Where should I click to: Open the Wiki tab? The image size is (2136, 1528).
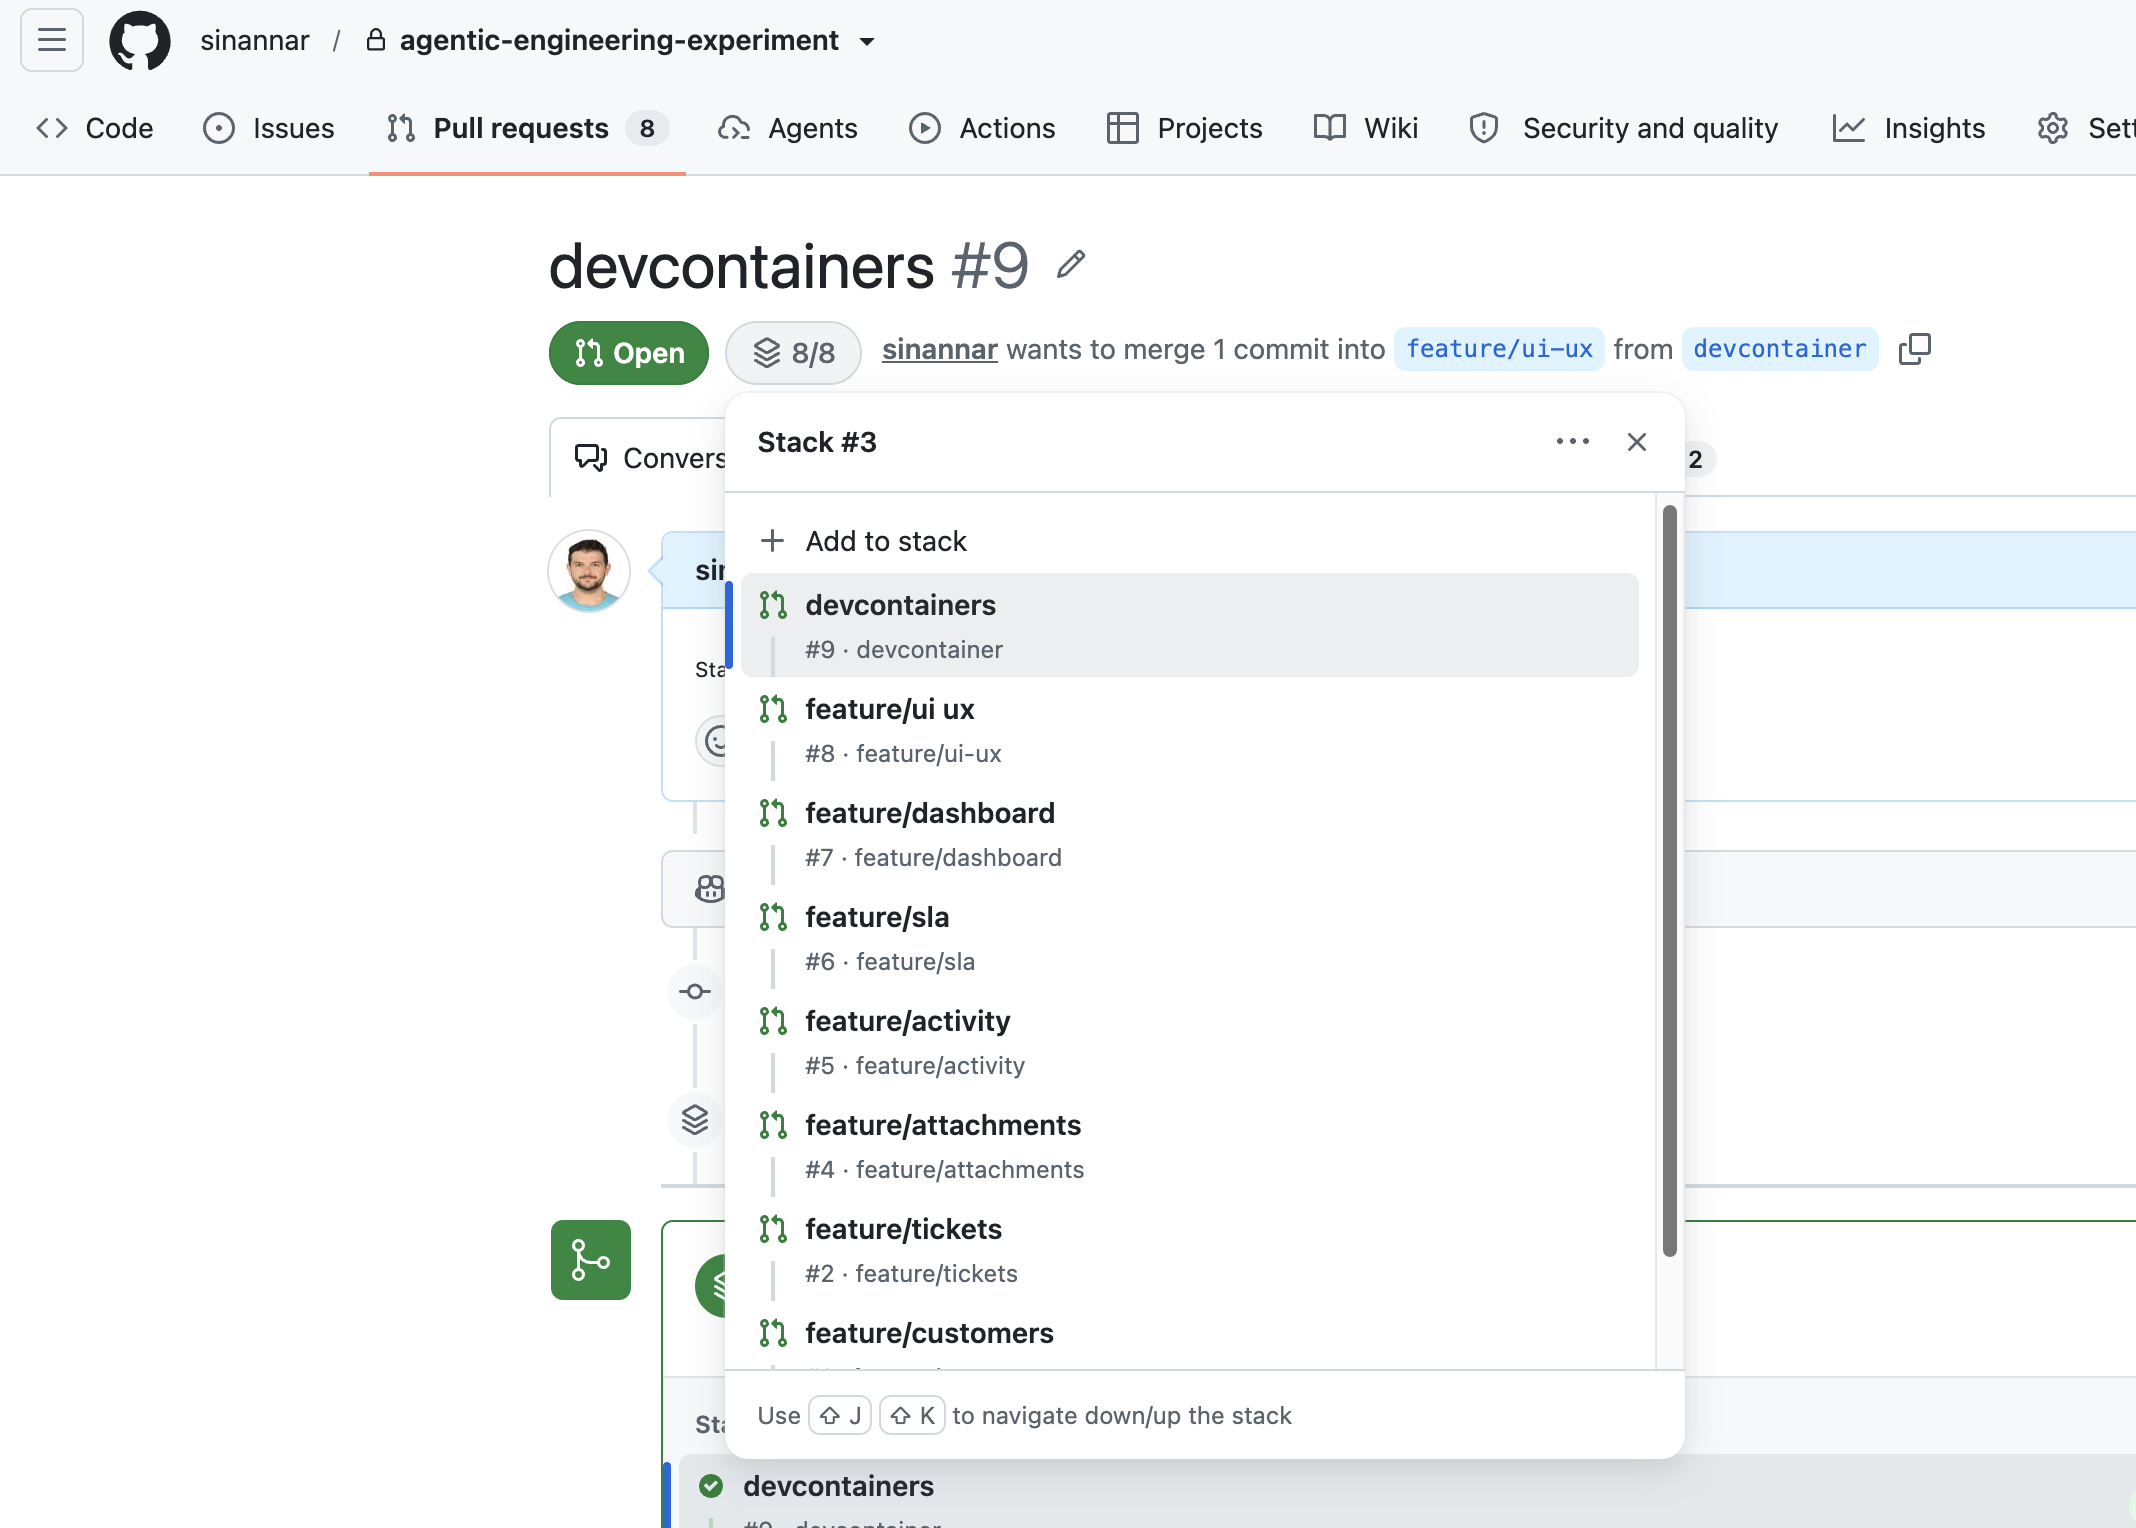[x=1366, y=128]
